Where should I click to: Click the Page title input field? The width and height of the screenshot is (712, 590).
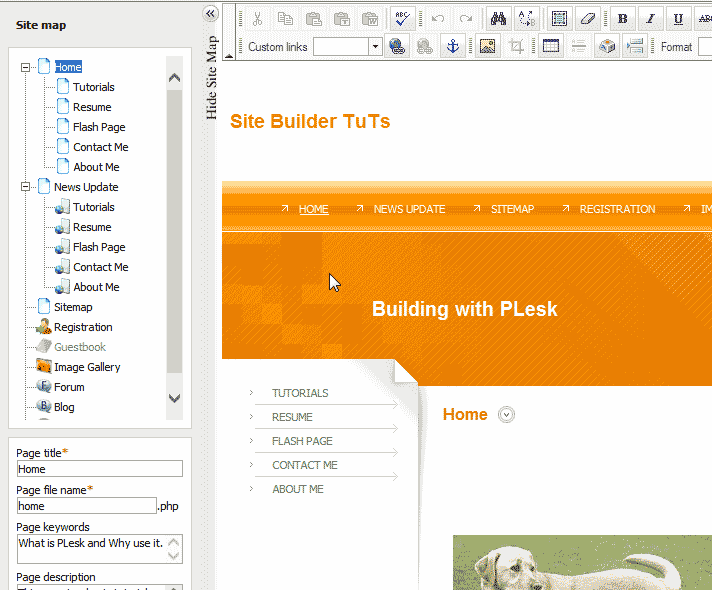99,469
